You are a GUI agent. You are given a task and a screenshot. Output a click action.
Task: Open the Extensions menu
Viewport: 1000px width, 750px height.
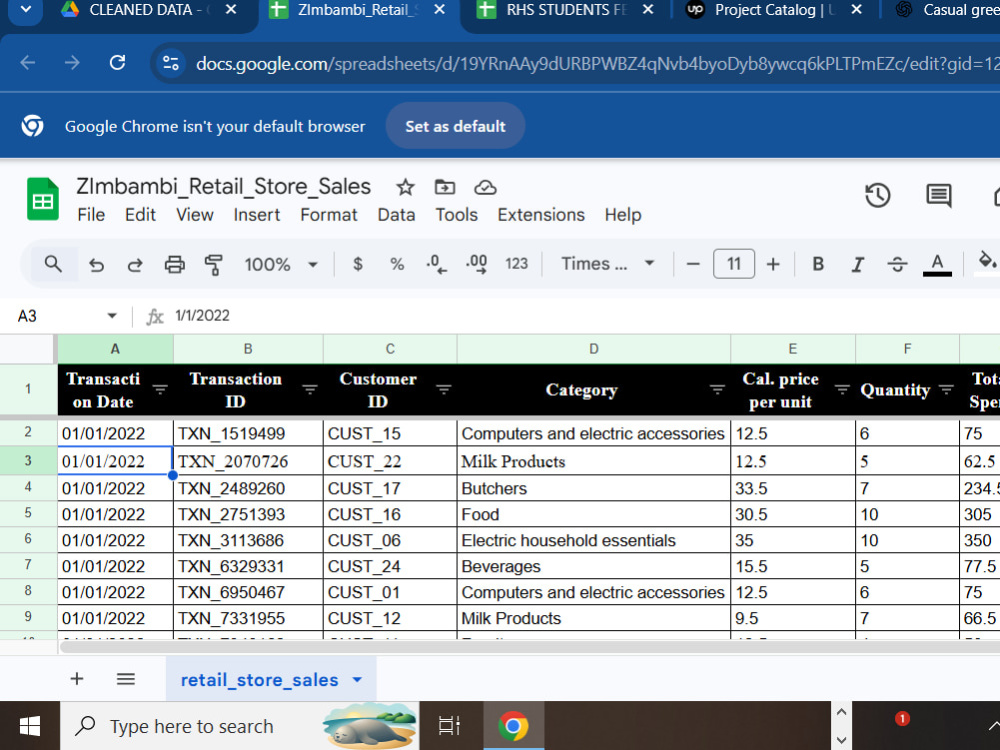(541, 215)
